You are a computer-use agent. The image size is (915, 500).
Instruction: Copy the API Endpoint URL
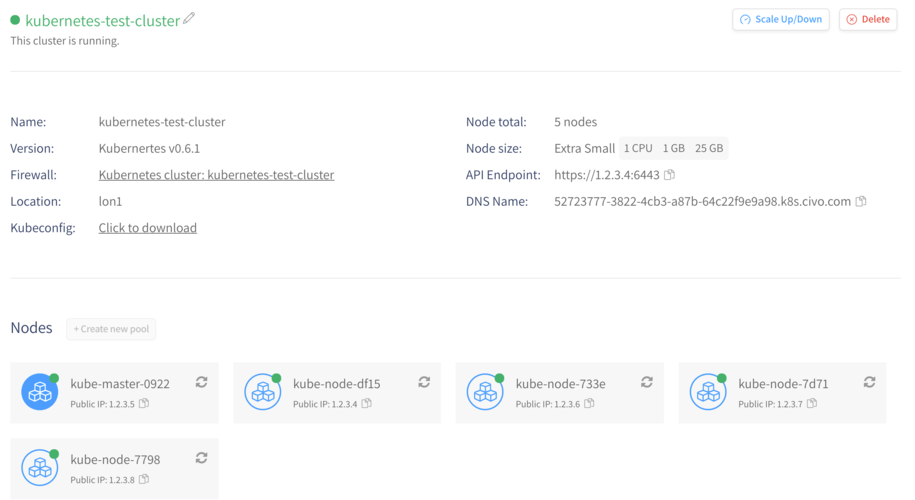pos(670,174)
